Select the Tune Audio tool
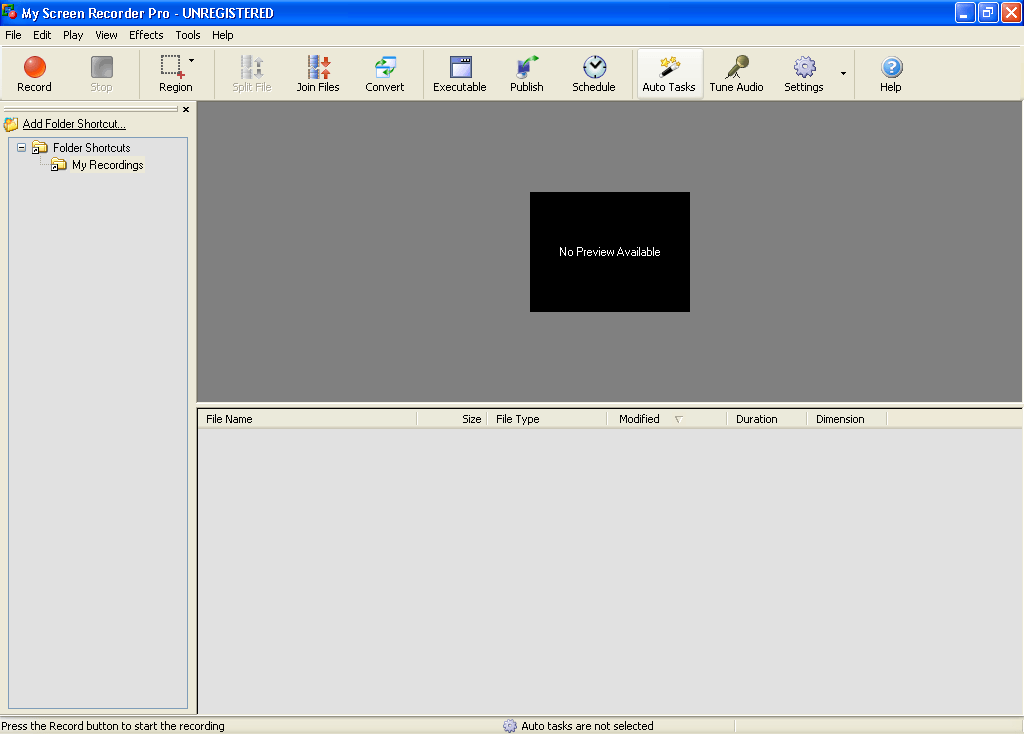 click(736, 73)
